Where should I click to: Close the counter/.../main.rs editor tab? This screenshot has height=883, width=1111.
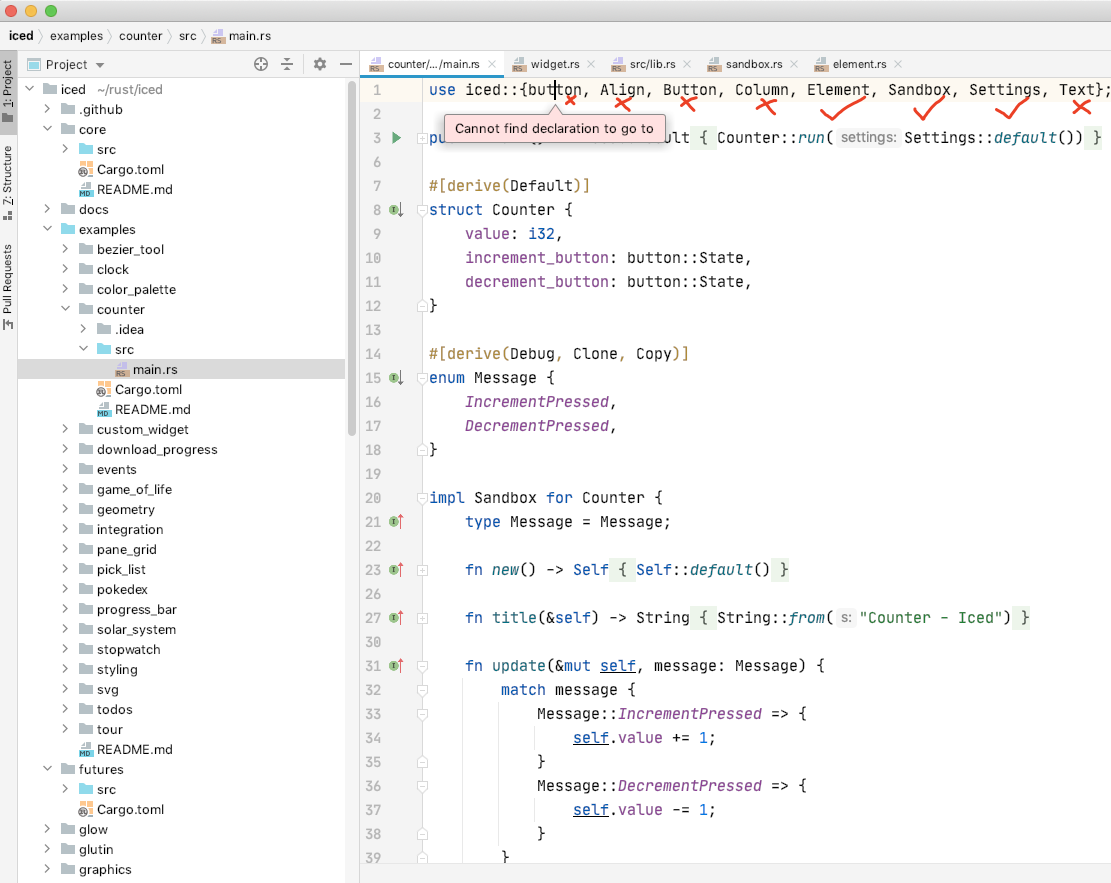[492, 64]
